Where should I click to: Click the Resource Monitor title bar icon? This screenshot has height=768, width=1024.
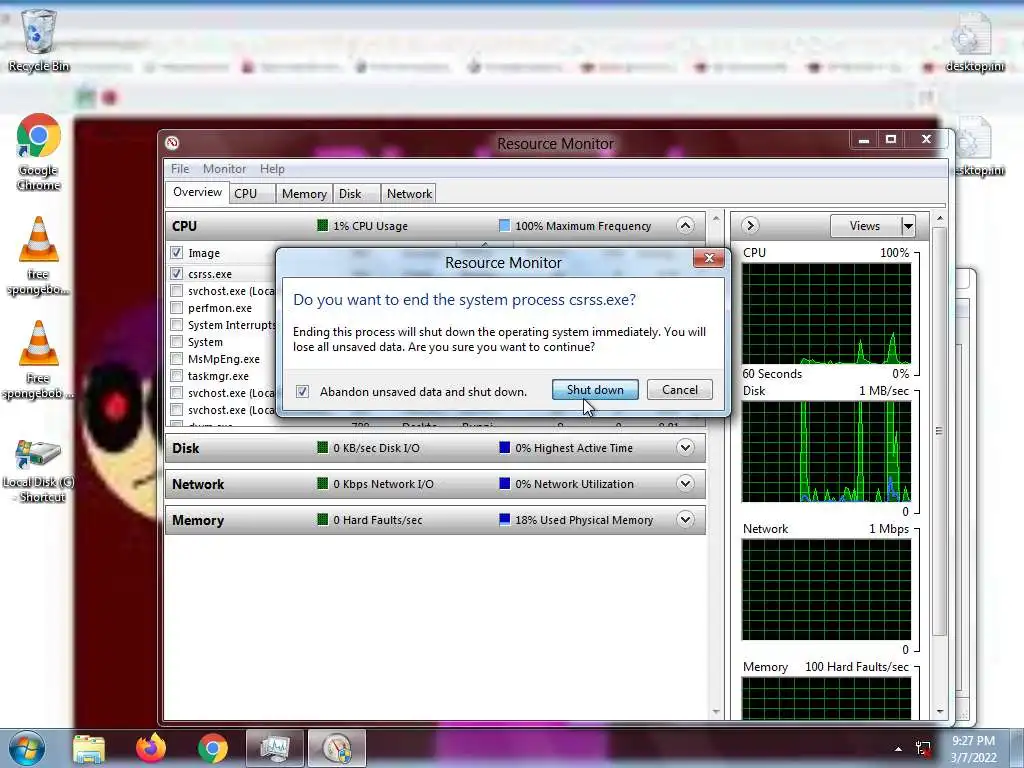[172, 143]
